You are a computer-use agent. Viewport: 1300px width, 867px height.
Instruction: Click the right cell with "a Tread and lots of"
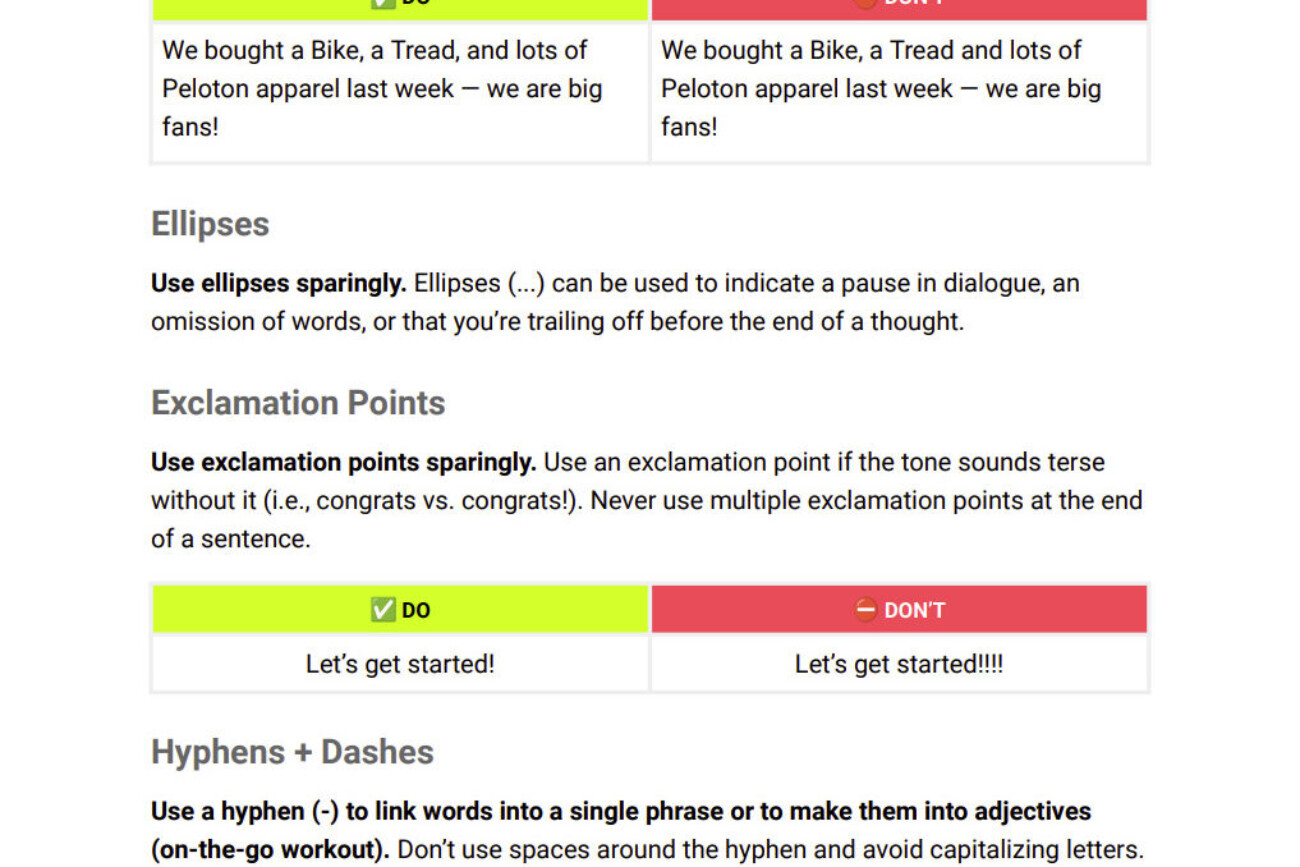(x=898, y=88)
